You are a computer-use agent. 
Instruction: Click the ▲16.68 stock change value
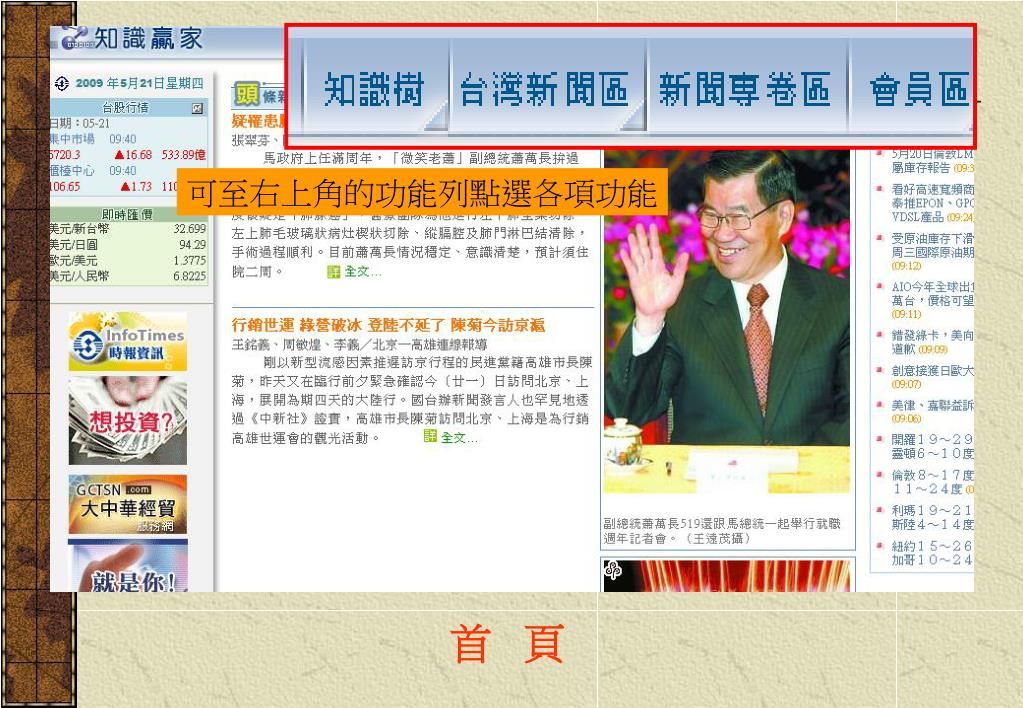(x=133, y=155)
